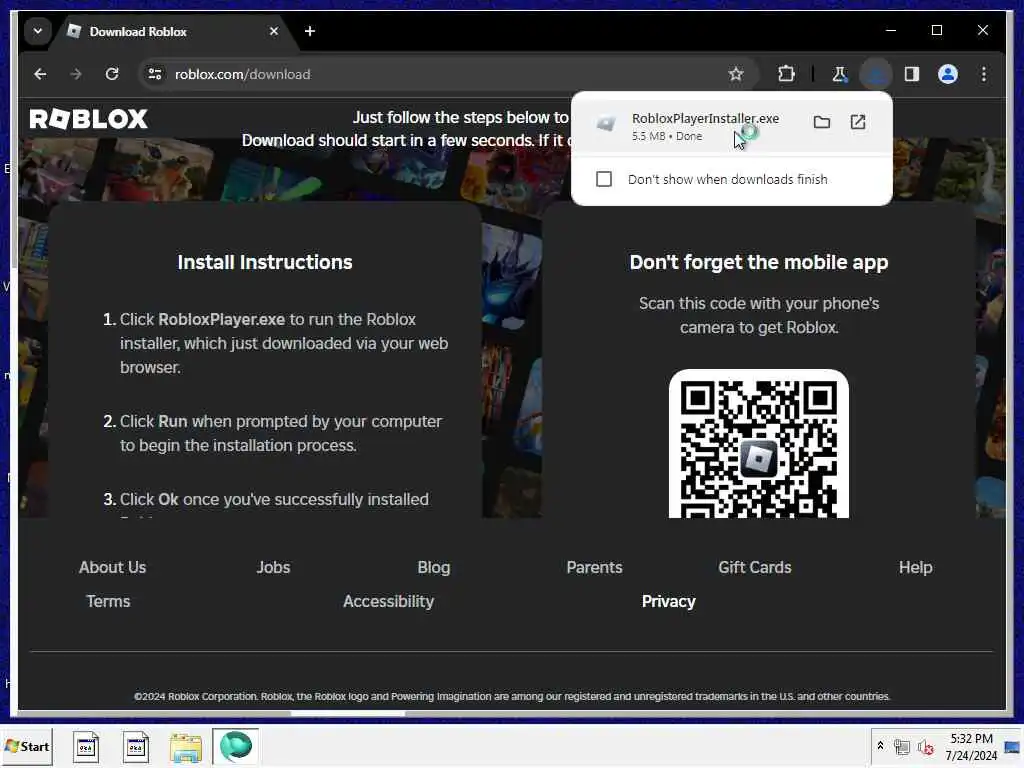The width and height of the screenshot is (1024, 768).
Task: Open the About Us footer link
Action: [112, 568]
